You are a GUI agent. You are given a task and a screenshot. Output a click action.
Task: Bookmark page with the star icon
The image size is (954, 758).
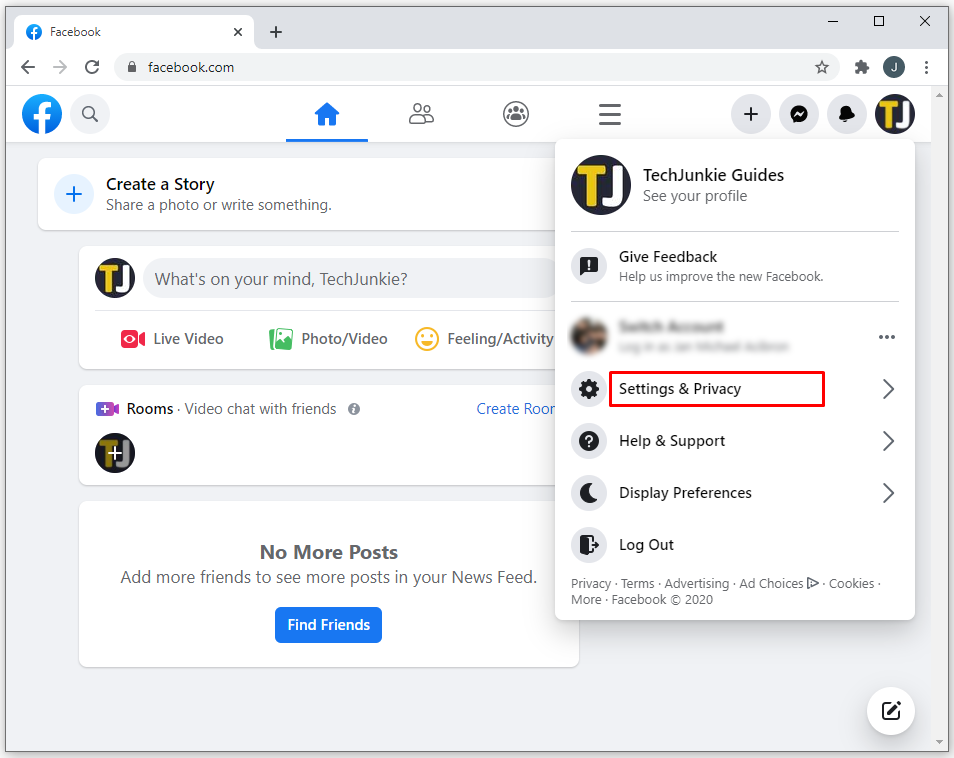pos(822,67)
